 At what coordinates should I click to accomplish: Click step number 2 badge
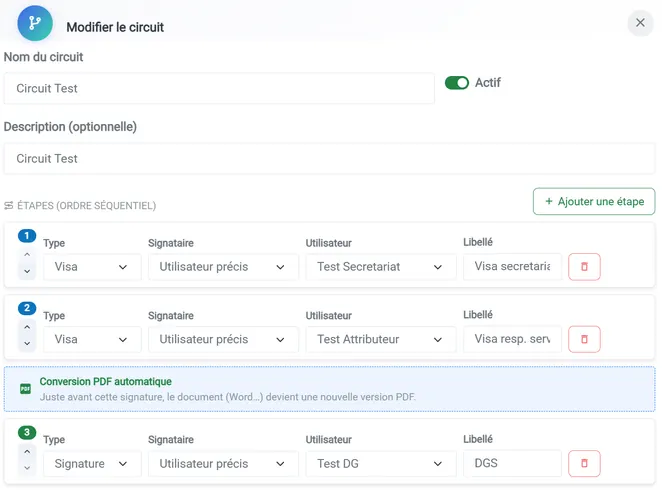(27, 308)
